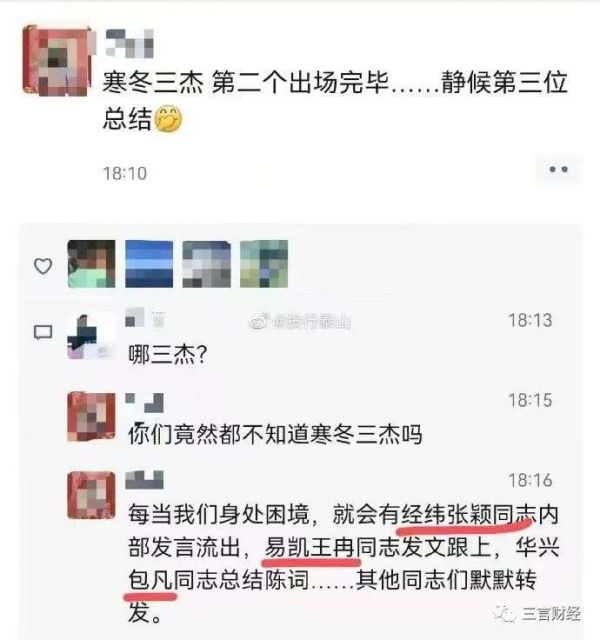Screen dimensions: 600x640
Task: Select comment "你们竟然都不知道寒冬三杰吗"
Action: (x=276, y=434)
